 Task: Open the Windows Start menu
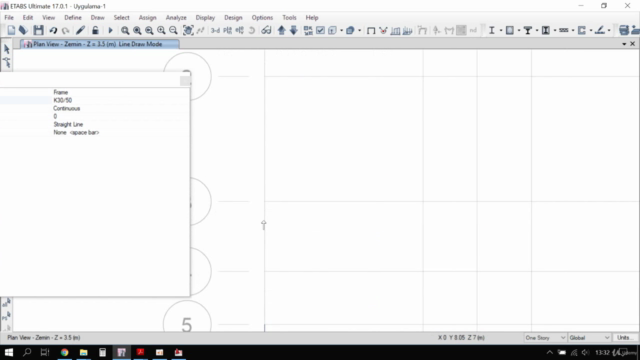9,352
